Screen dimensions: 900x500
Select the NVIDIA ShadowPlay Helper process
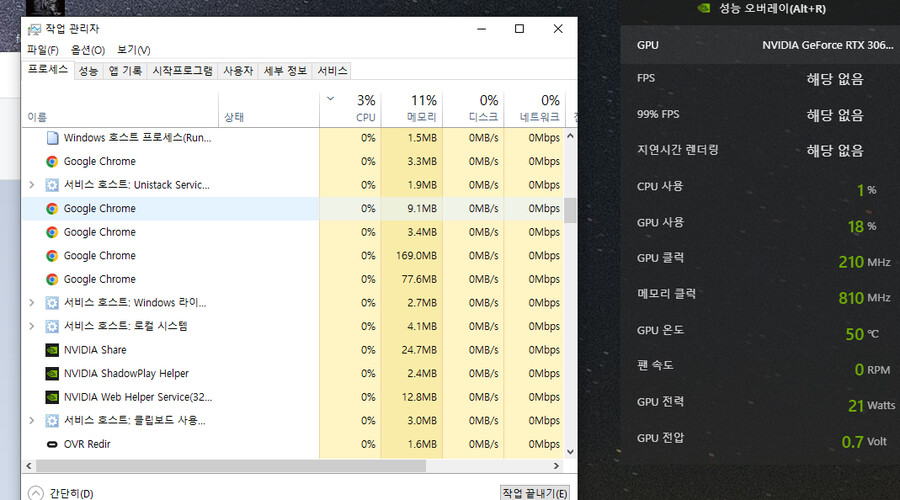(293, 373)
